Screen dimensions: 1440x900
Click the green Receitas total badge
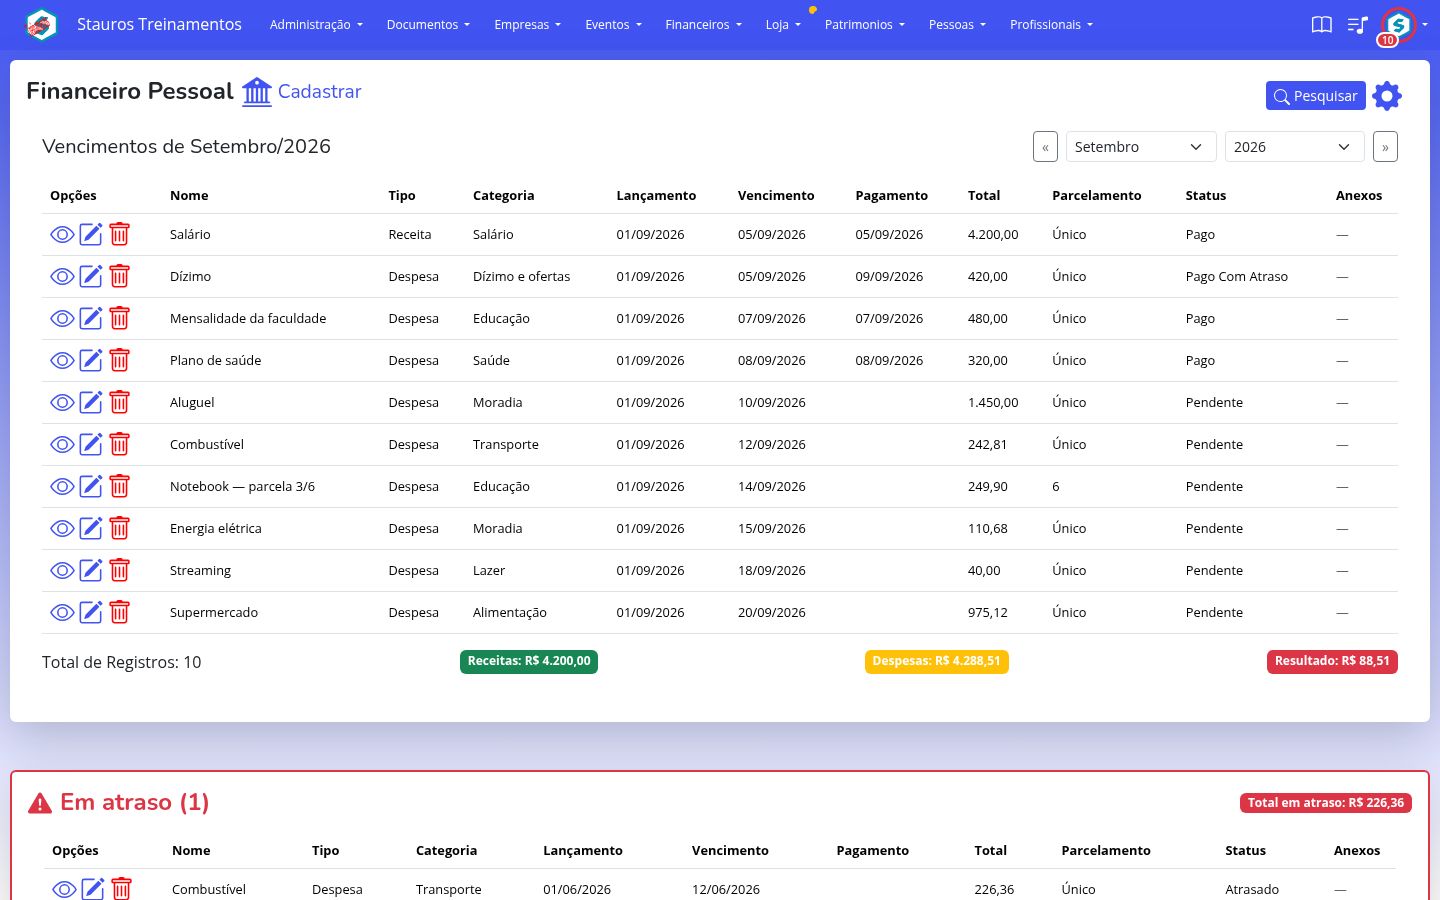tap(529, 661)
